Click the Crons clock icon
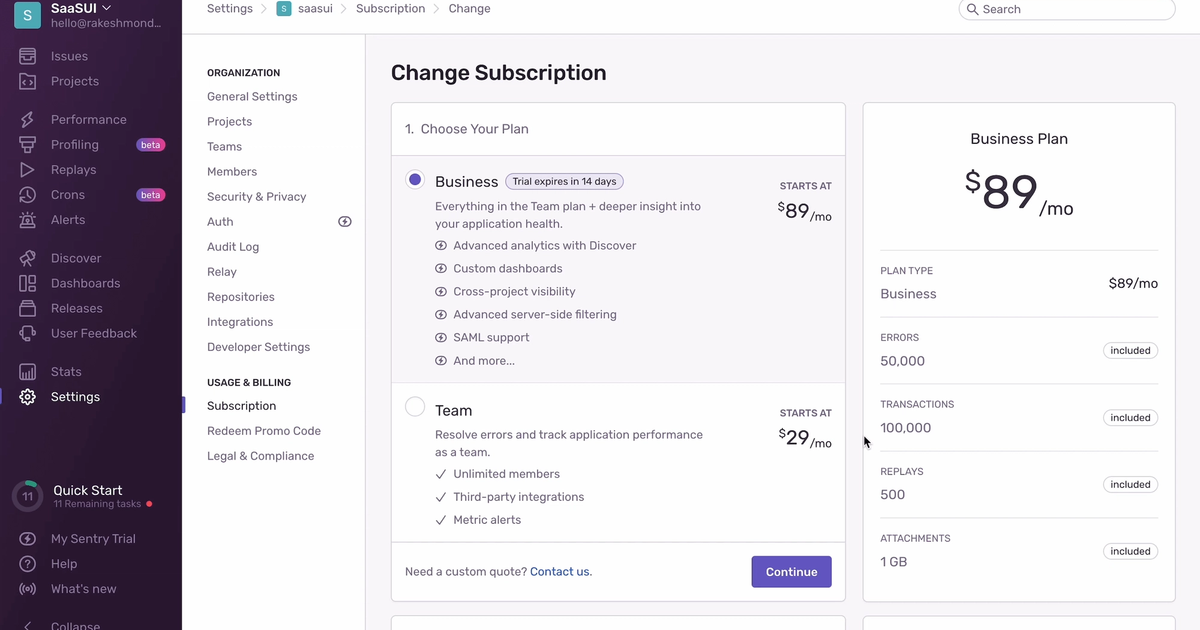Viewport: 1200px width, 630px height. pyautogui.click(x=28, y=195)
